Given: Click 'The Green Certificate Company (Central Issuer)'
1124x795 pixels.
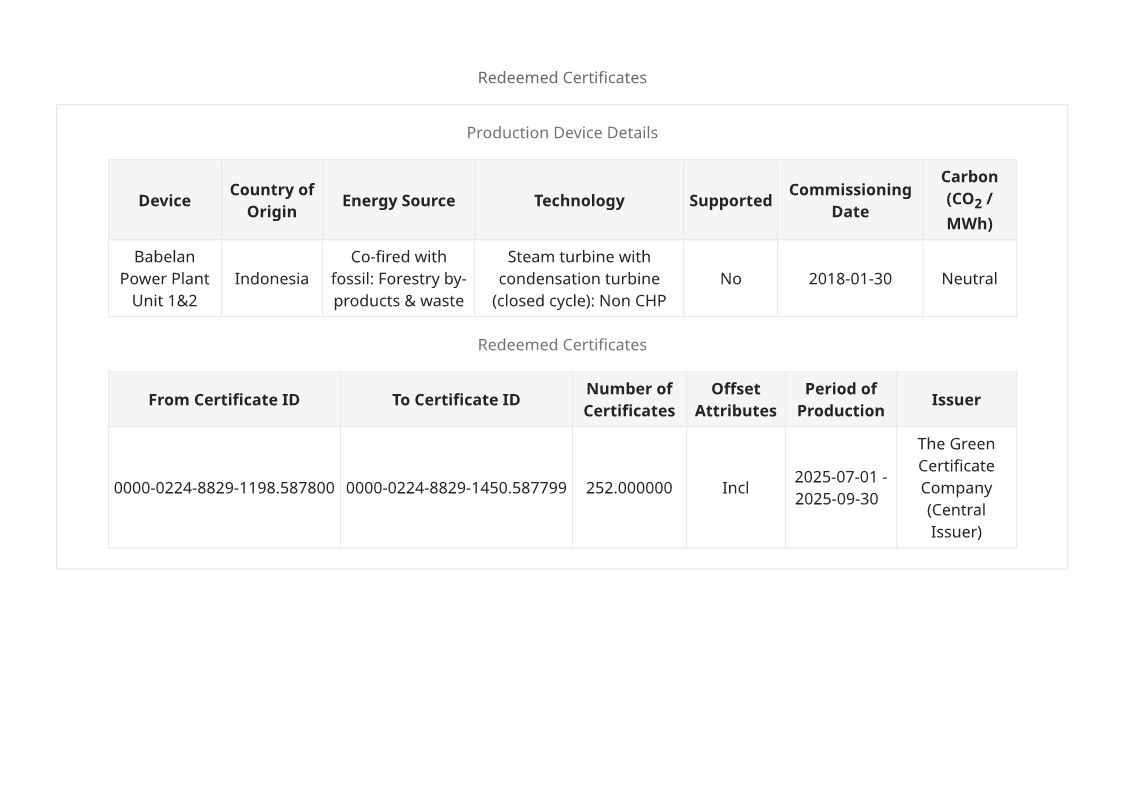Looking at the screenshot, I should click(x=956, y=487).
